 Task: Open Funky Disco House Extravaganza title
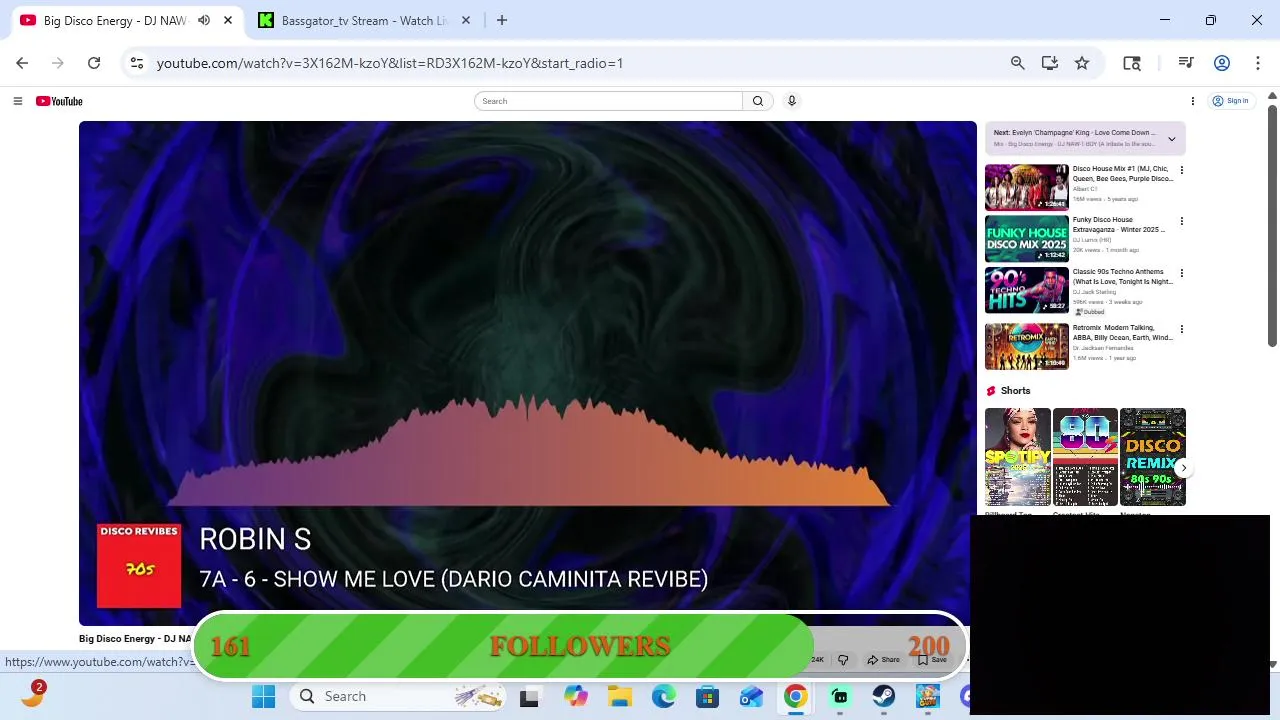[1118, 225]
